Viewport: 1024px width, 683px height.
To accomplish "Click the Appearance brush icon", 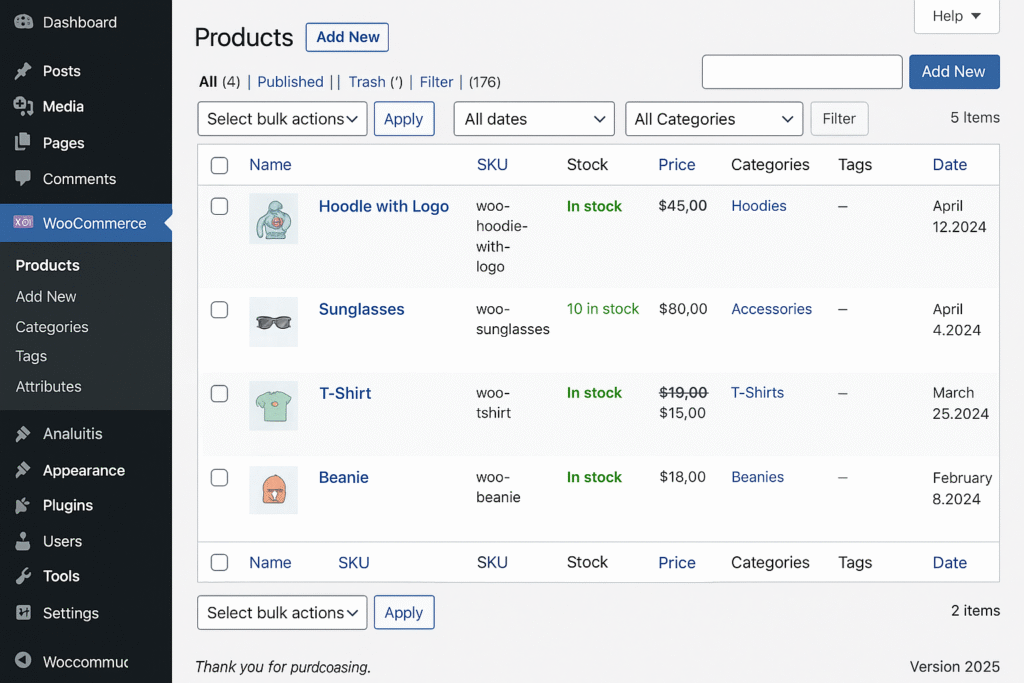I will [24, 469].
